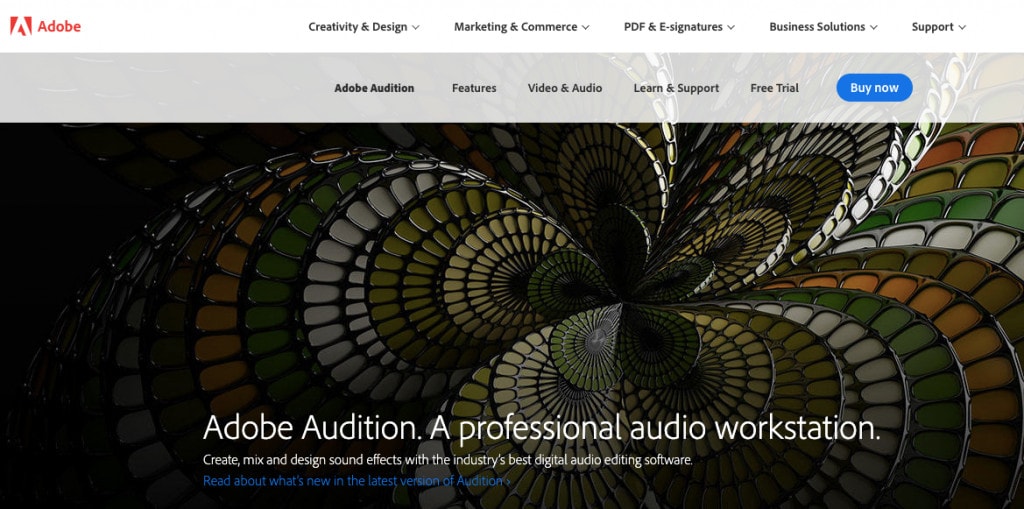The width and height of the screenshot is (1024, 509).
Task: Click the Adobe wordmark text
Action: tap(59, 27)
